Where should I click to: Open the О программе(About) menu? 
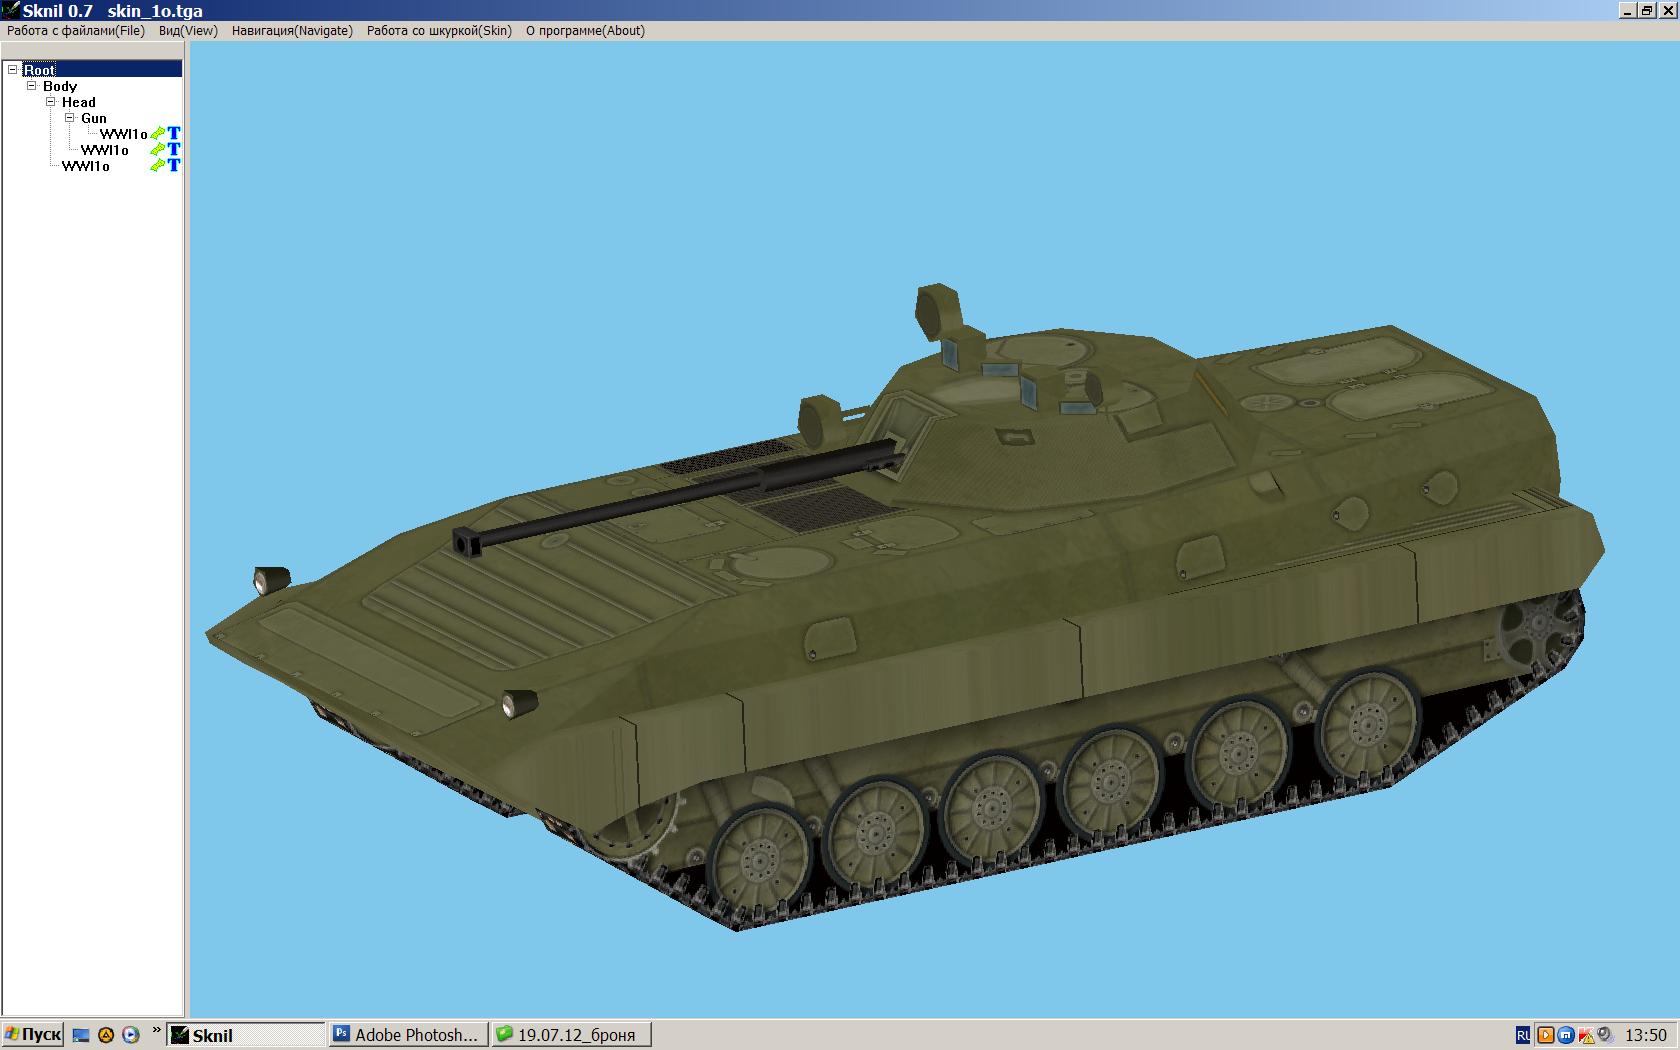585,31
